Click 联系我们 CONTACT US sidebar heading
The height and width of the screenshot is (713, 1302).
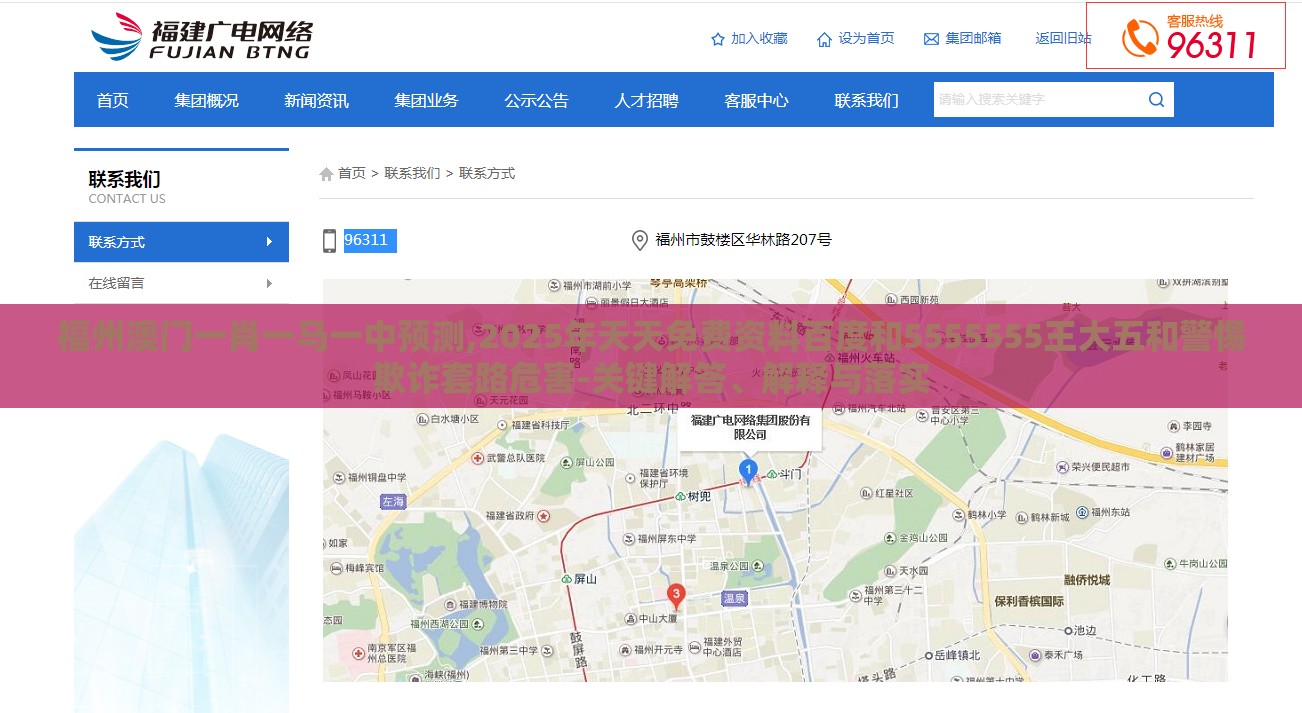(127, 187)
